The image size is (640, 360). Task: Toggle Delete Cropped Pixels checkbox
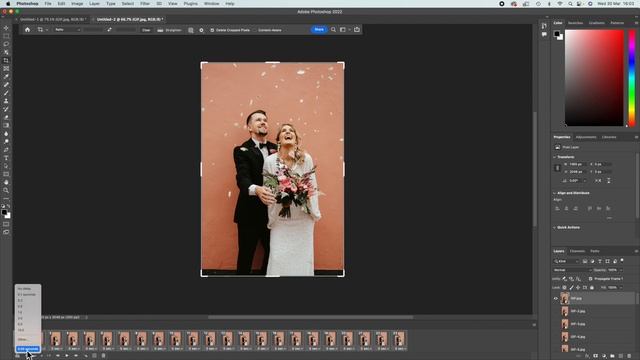pyautogui.click(x=212, y=30)
